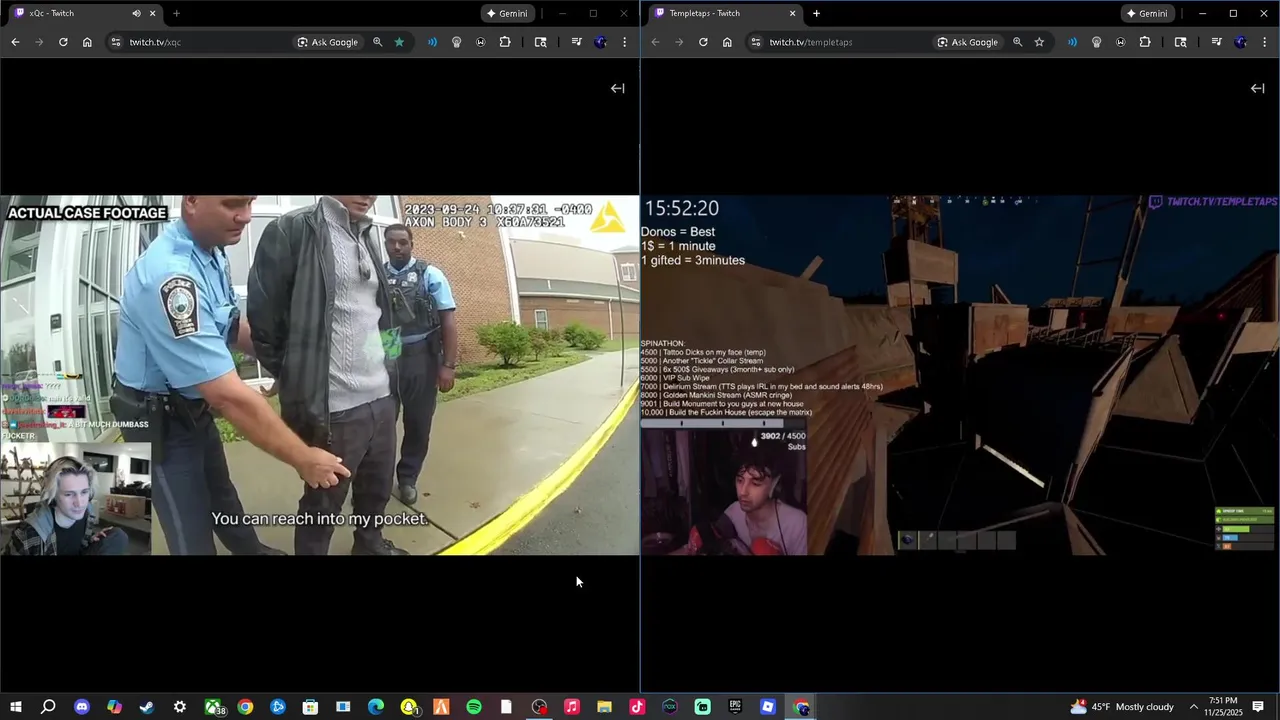Open new tab in xQc window
The height and width of the screenshot is (720, 1280).
pyautogui.click(x=176, y=13)
